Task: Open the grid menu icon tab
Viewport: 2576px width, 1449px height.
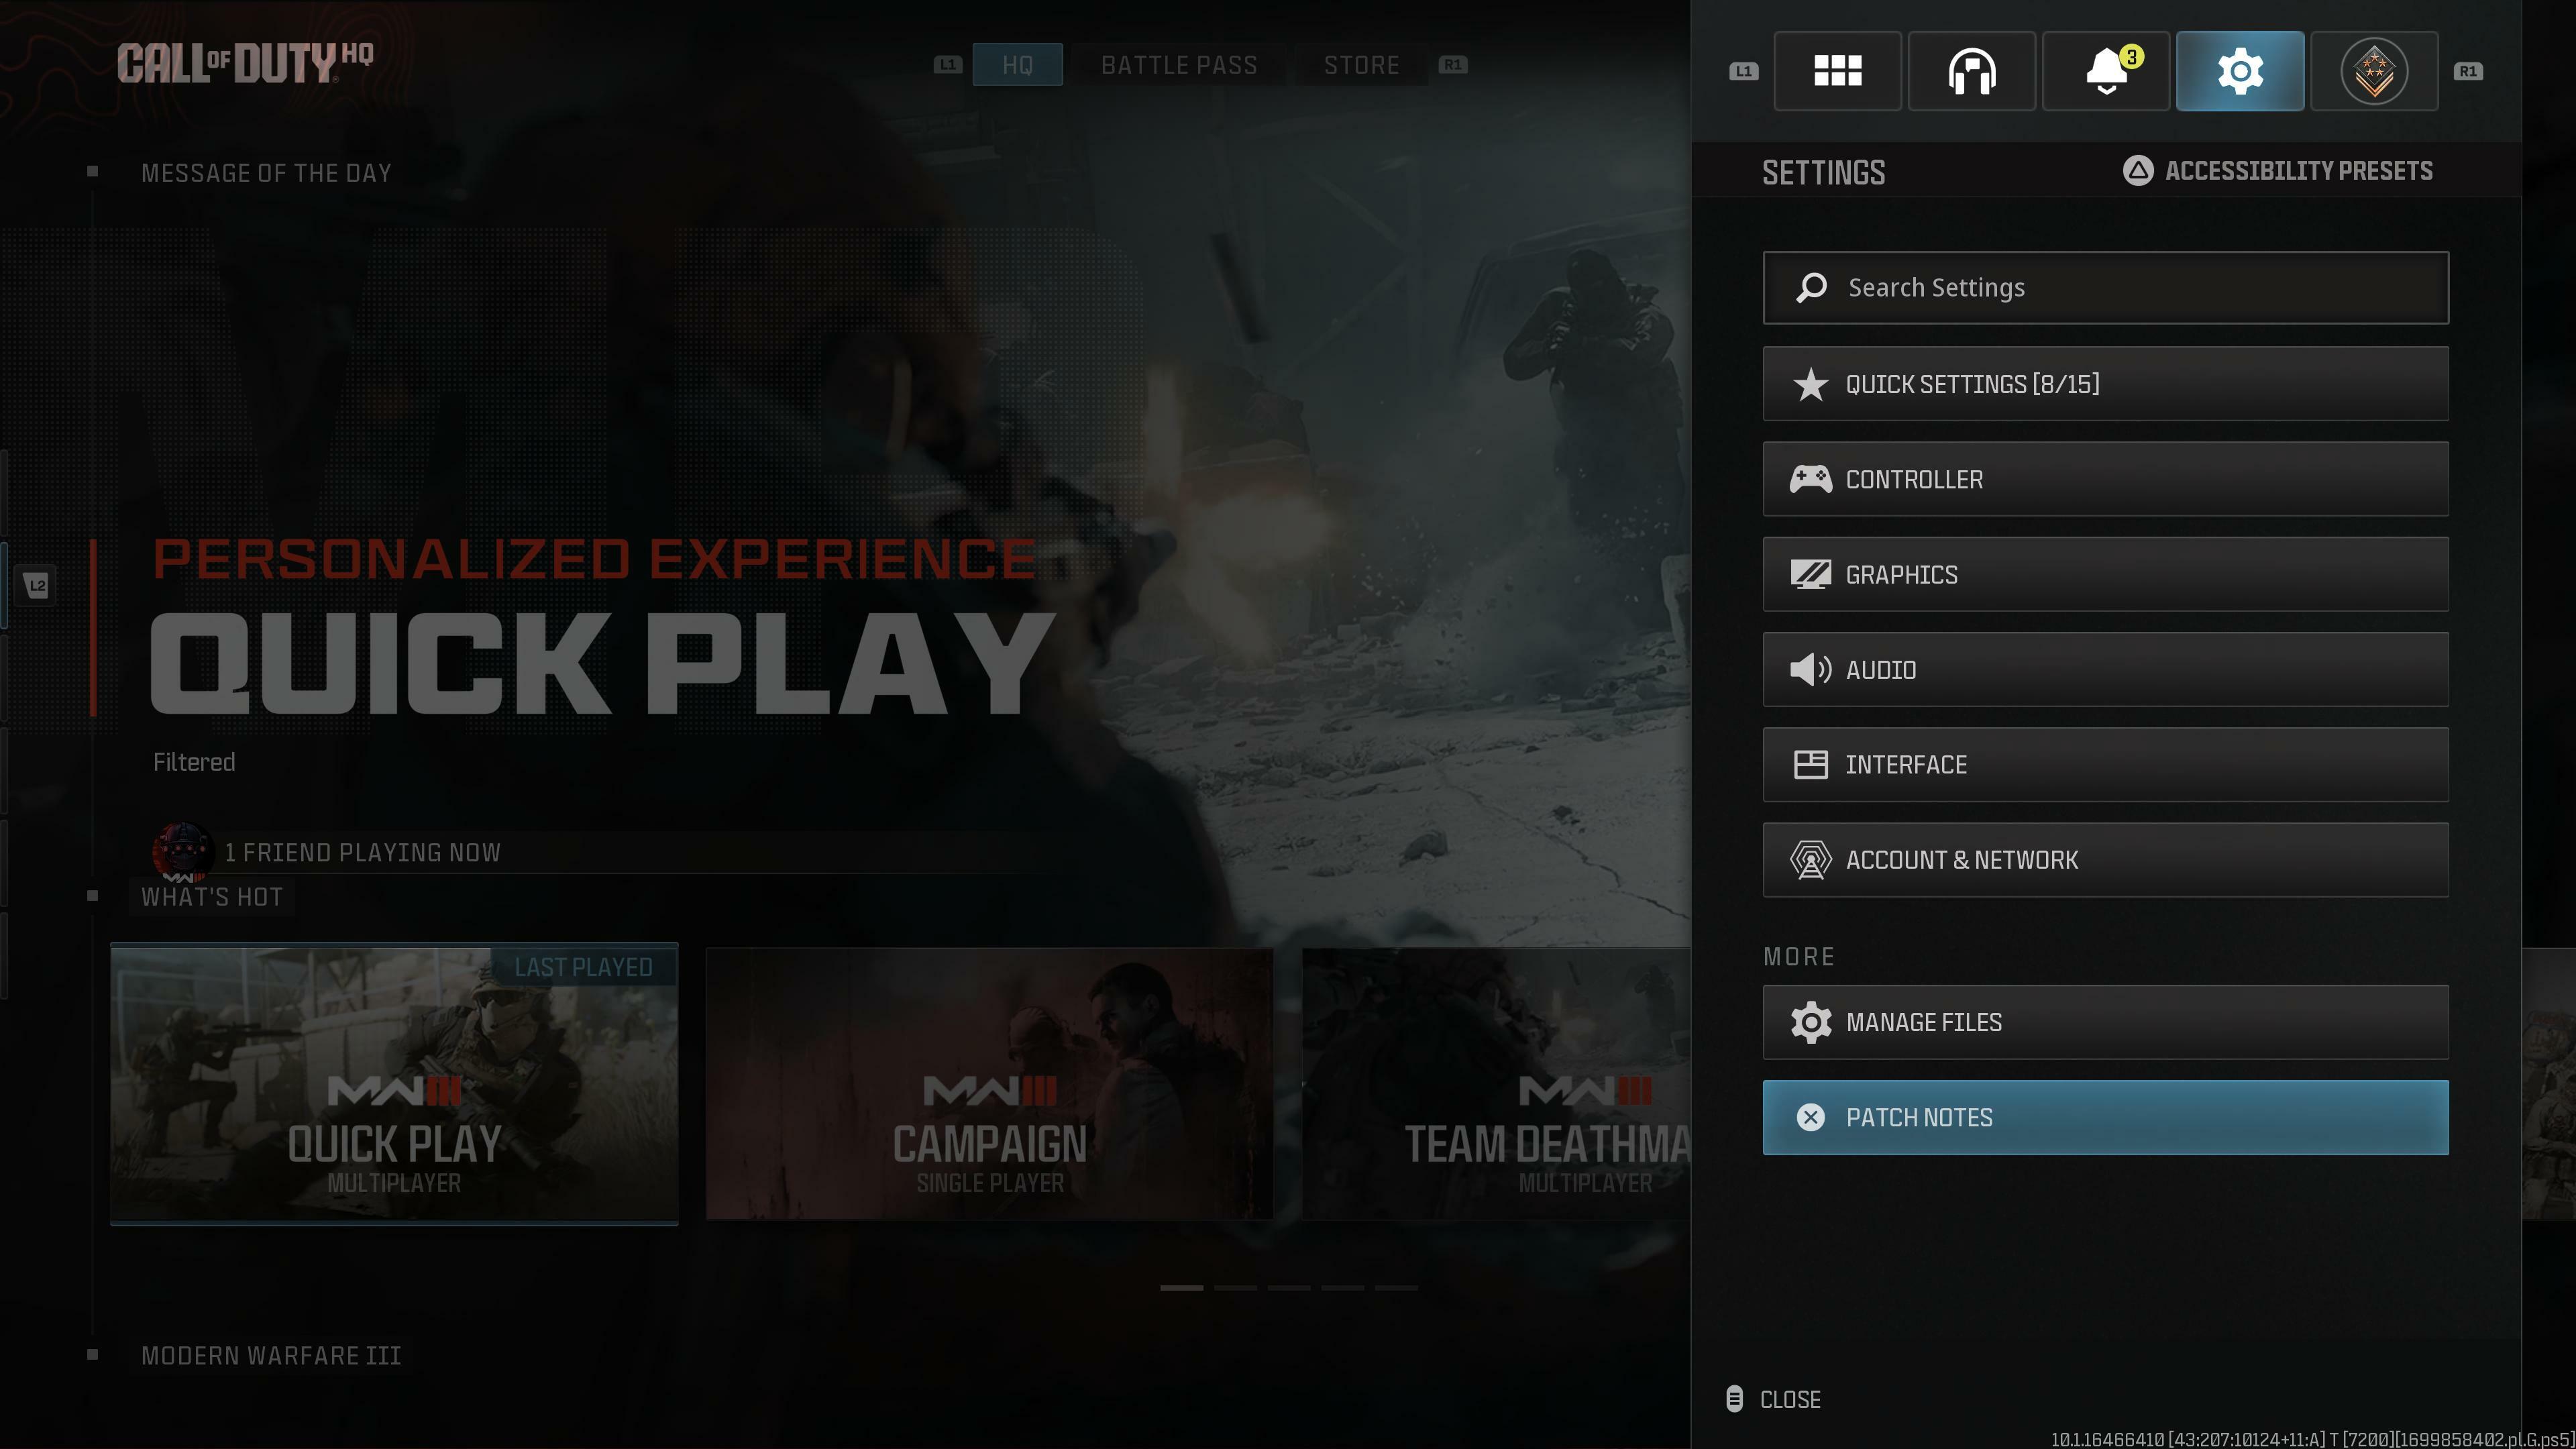Action: point(1837,71)
